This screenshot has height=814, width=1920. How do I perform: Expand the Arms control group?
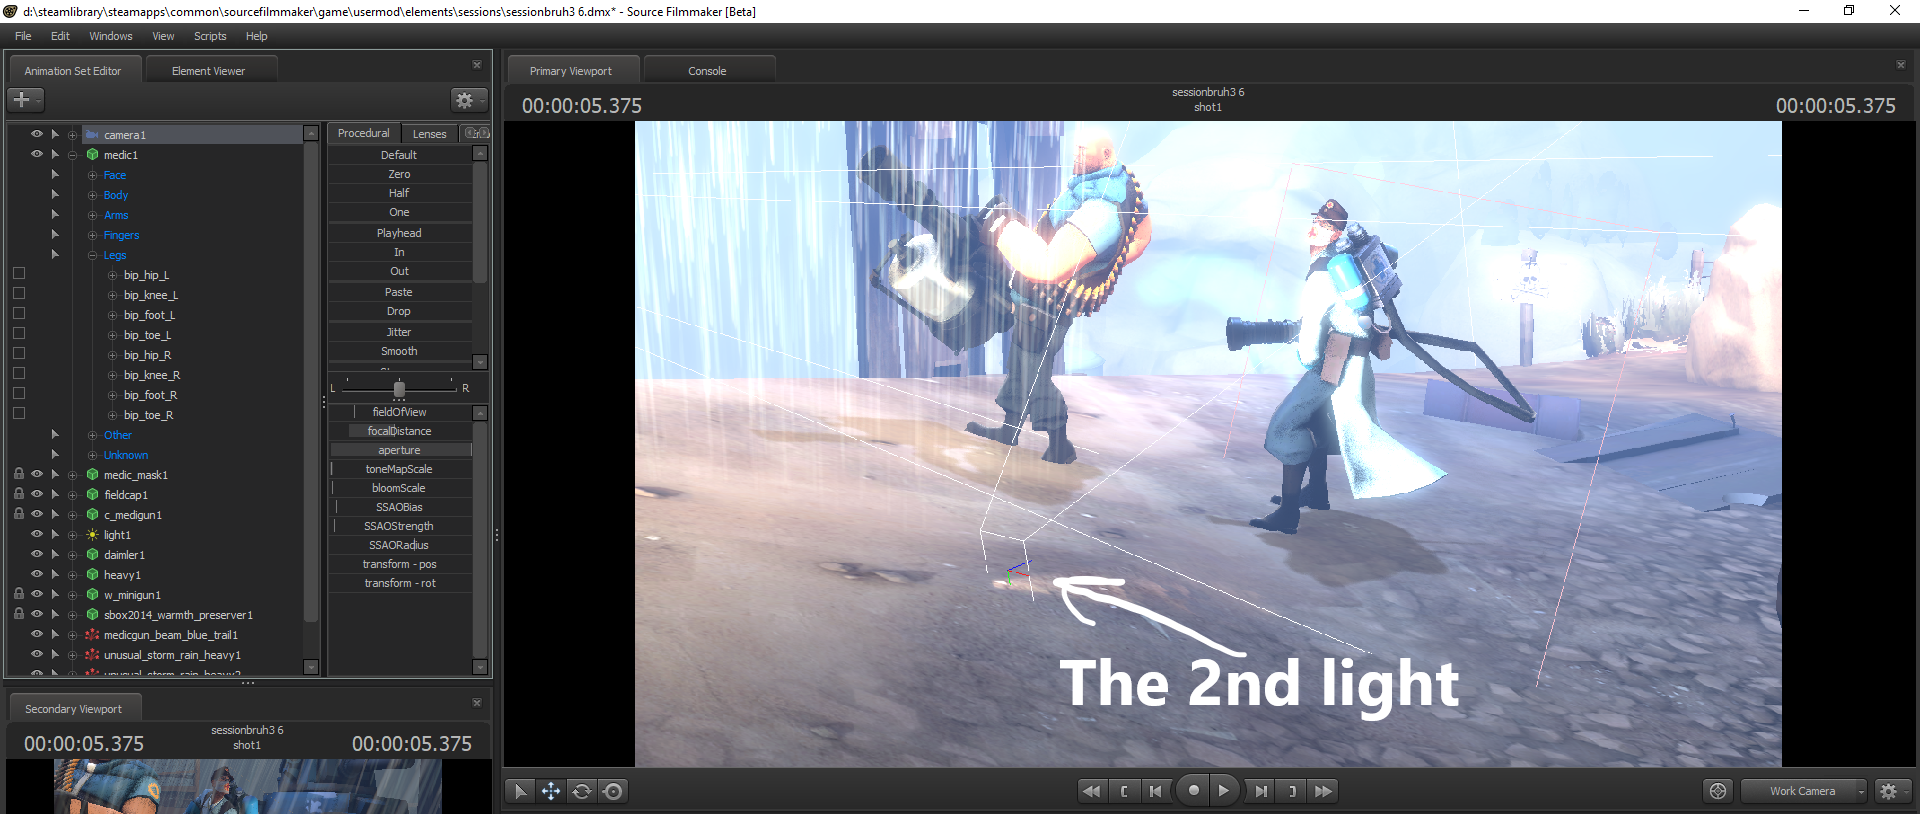tap(92, 215)
